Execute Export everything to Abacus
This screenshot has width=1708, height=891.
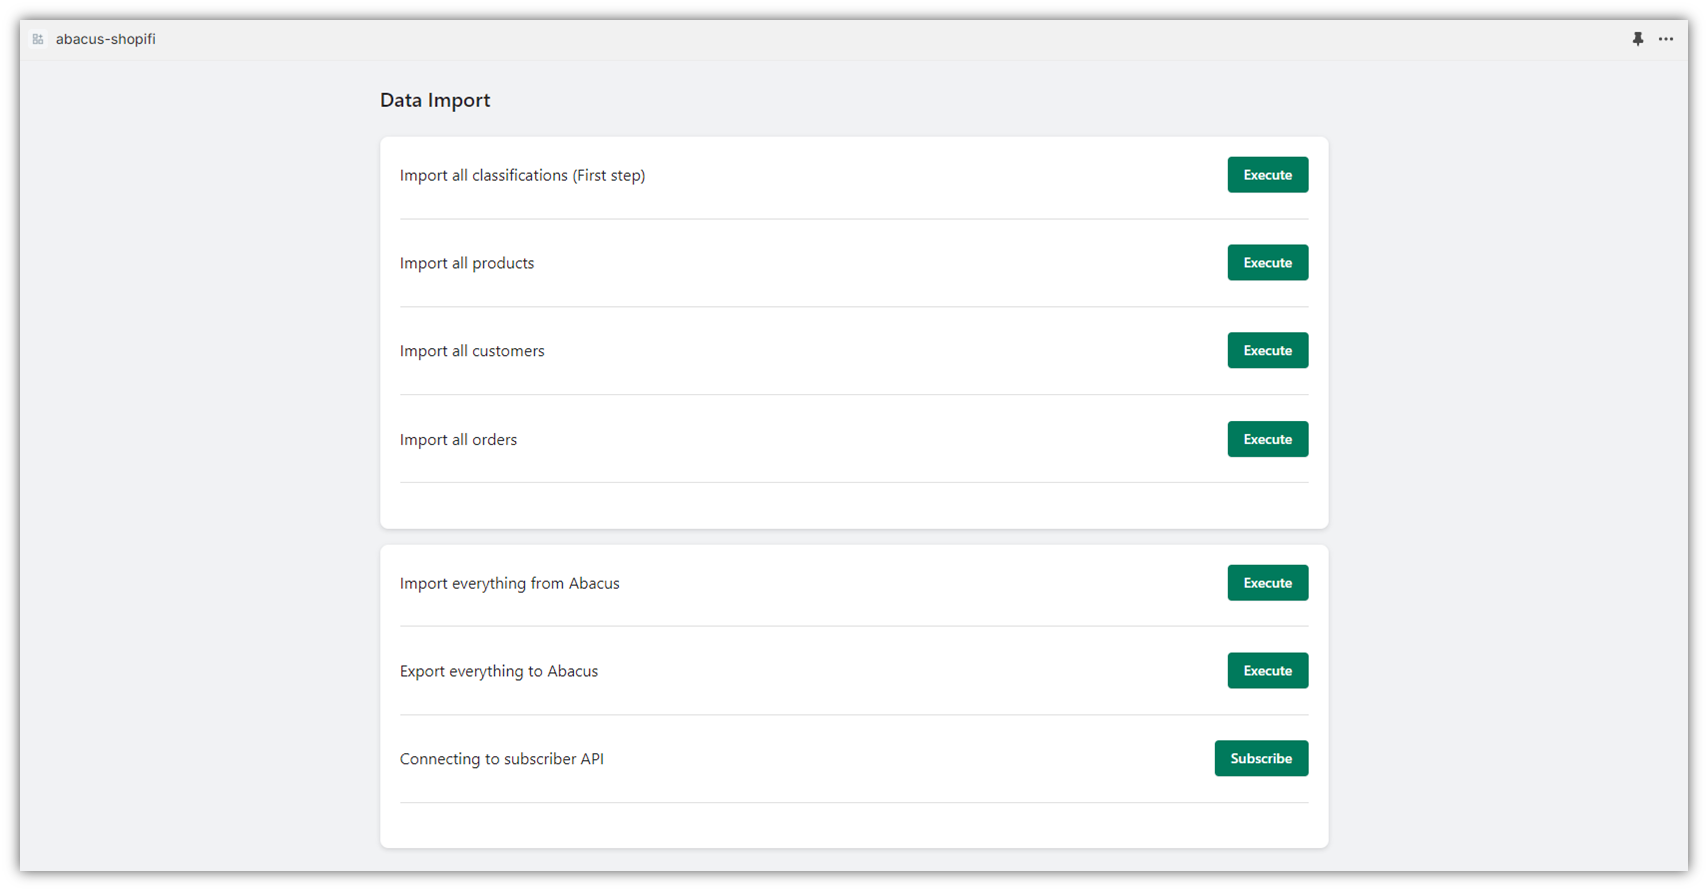pyautogui.click(x=1267, y=671)
